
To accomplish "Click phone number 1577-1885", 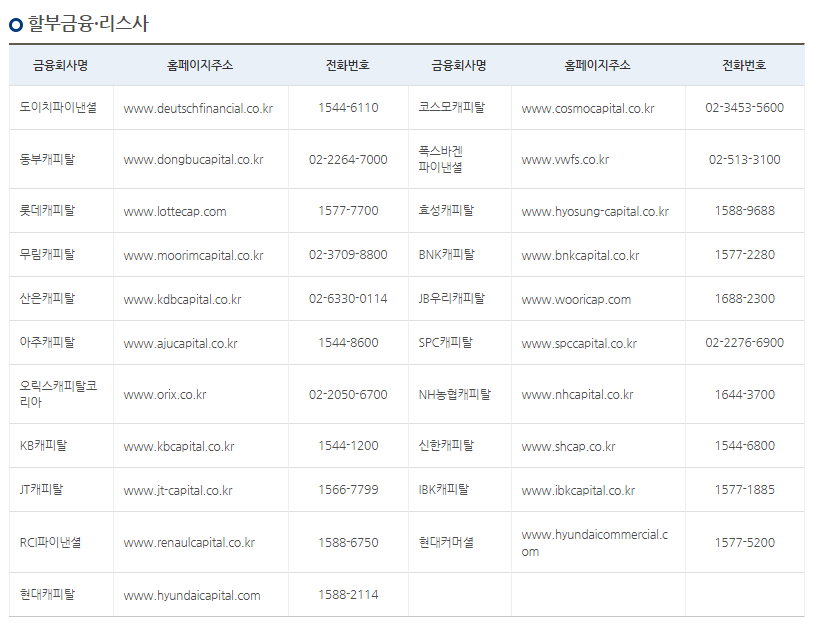I will tap(744, 490).
